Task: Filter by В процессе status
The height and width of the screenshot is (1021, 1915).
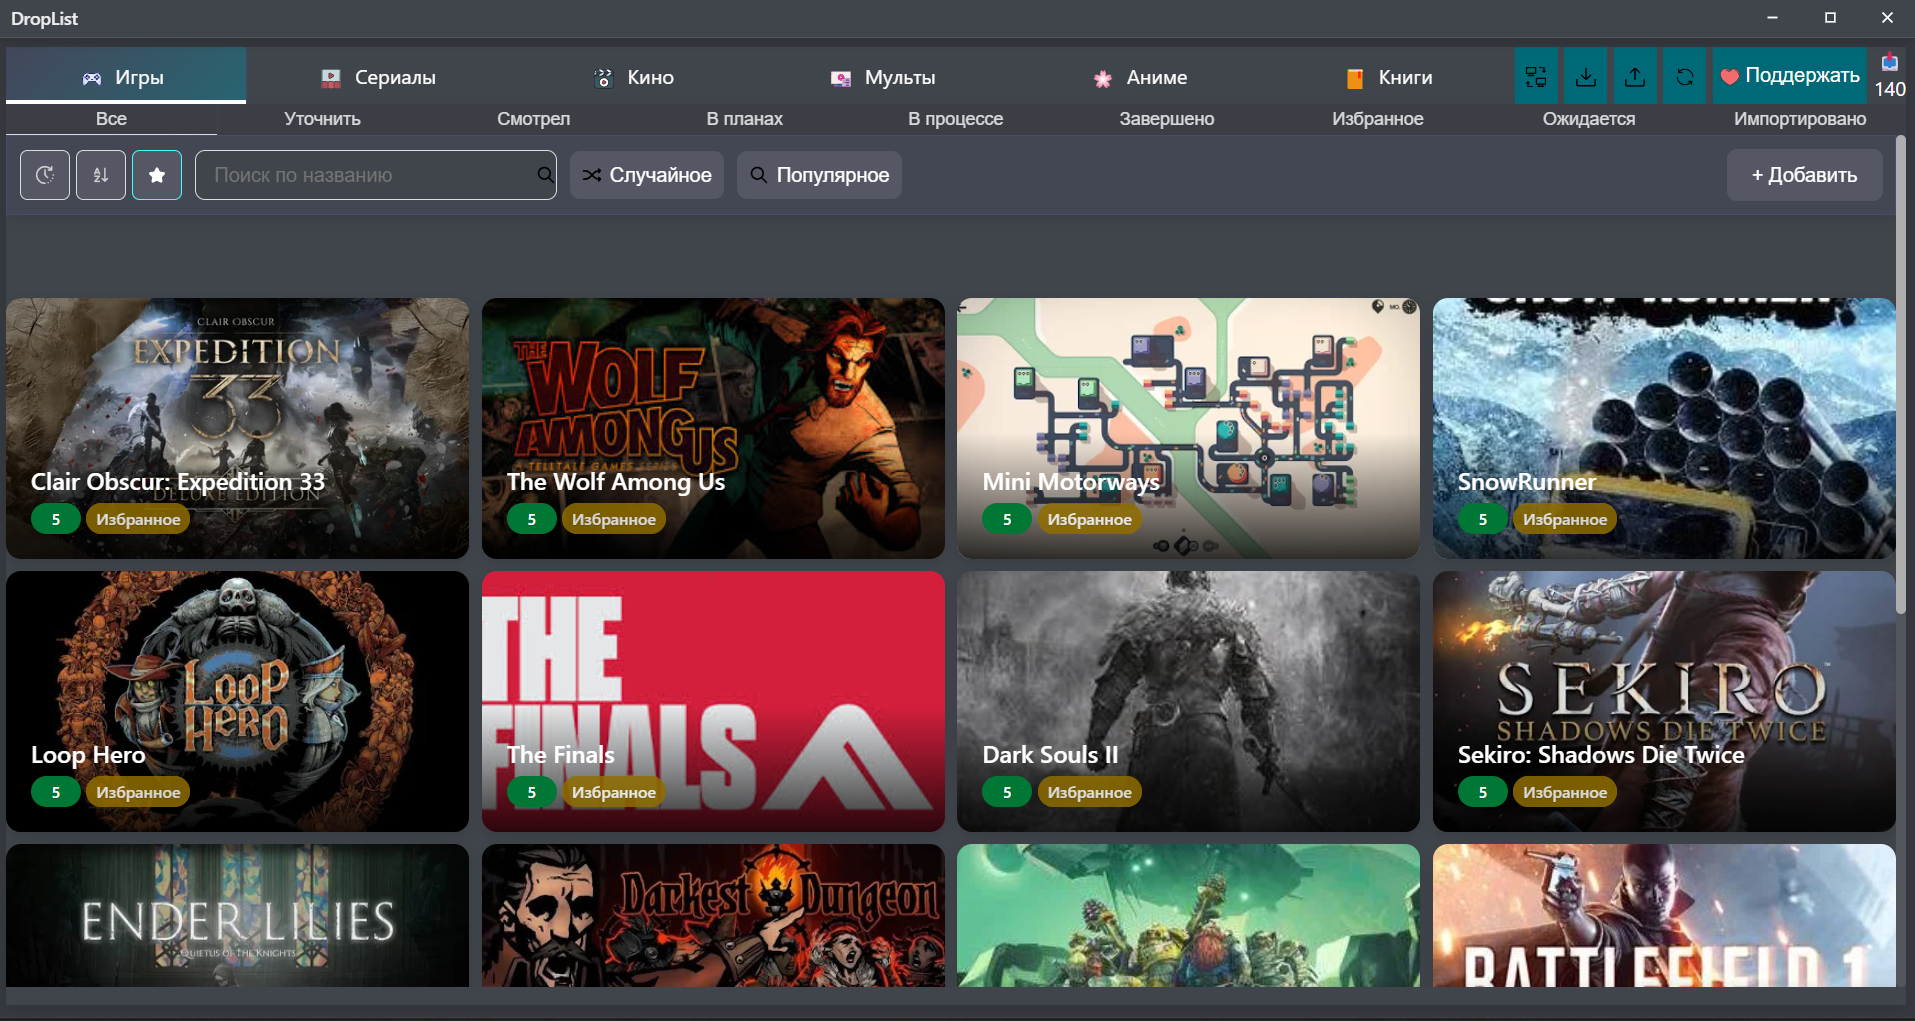Action: point(955,119)
